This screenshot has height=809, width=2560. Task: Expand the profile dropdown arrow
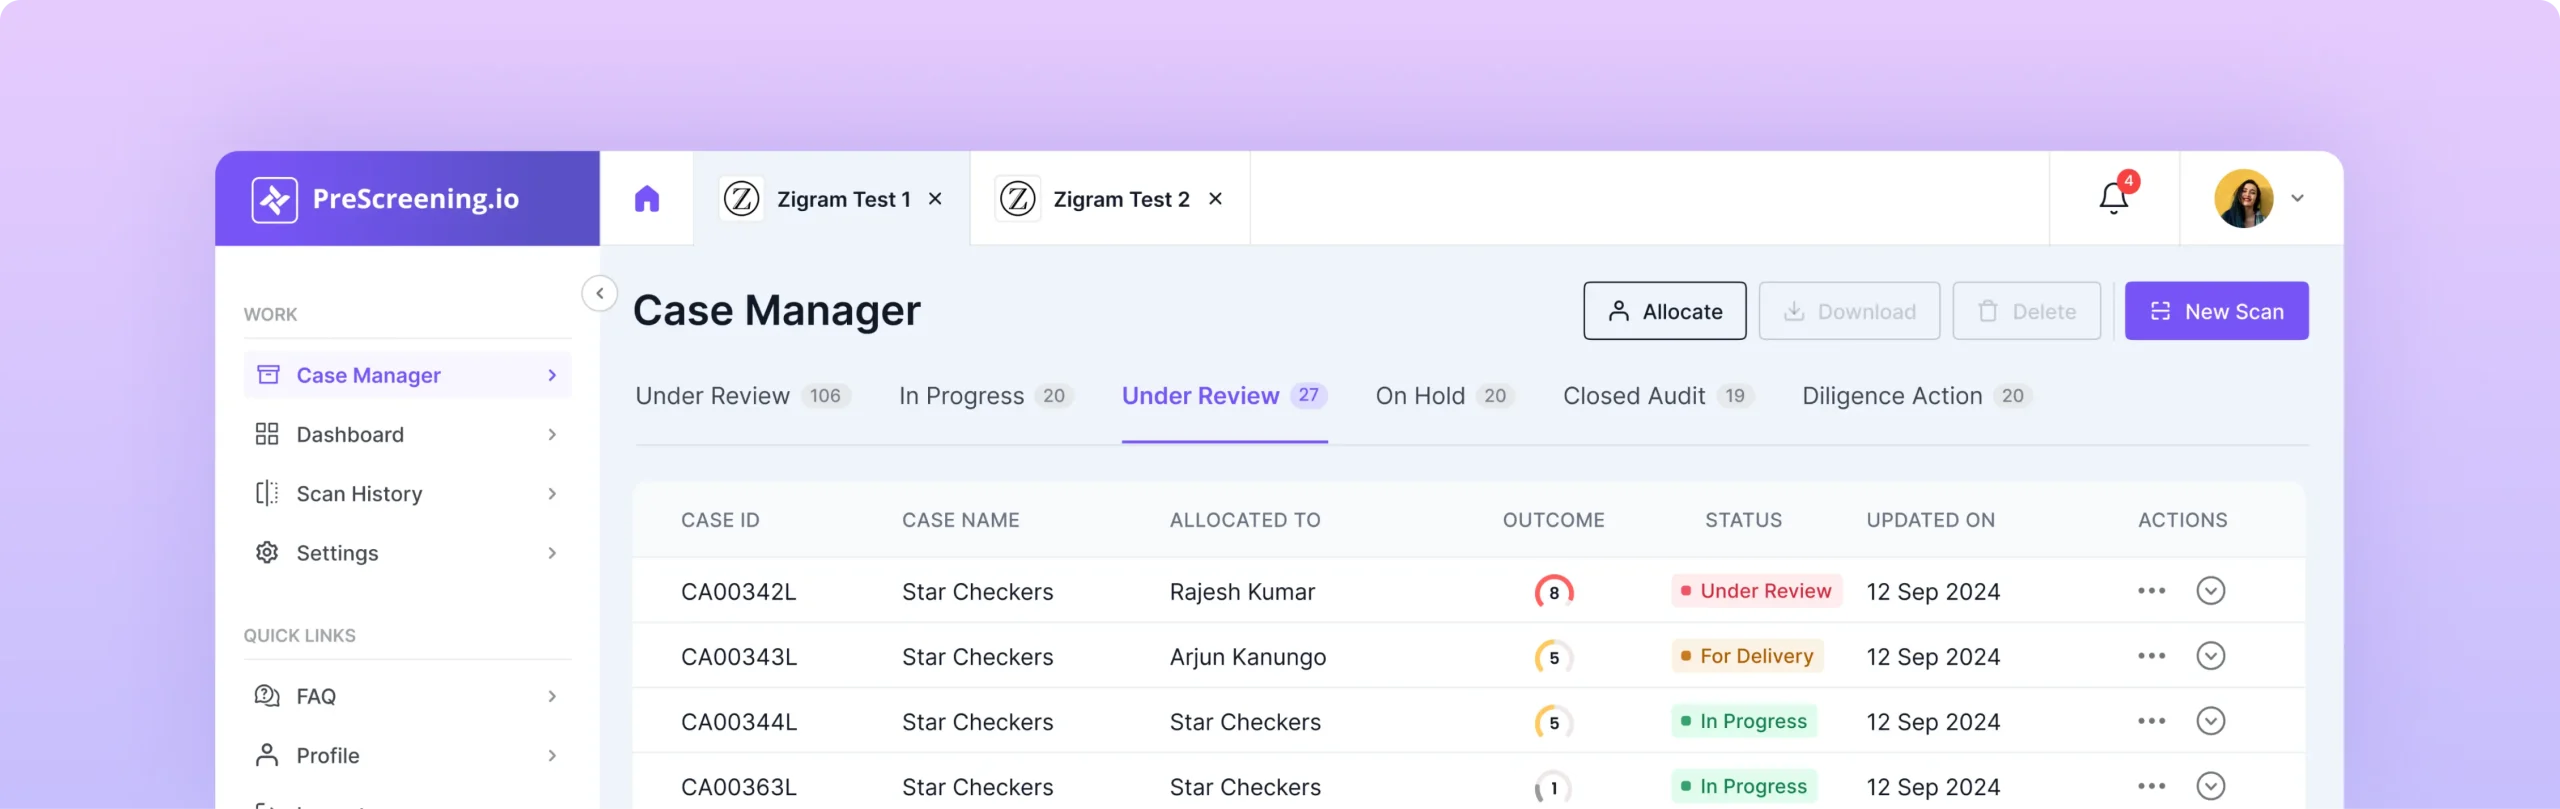(x=2298, y=198)
